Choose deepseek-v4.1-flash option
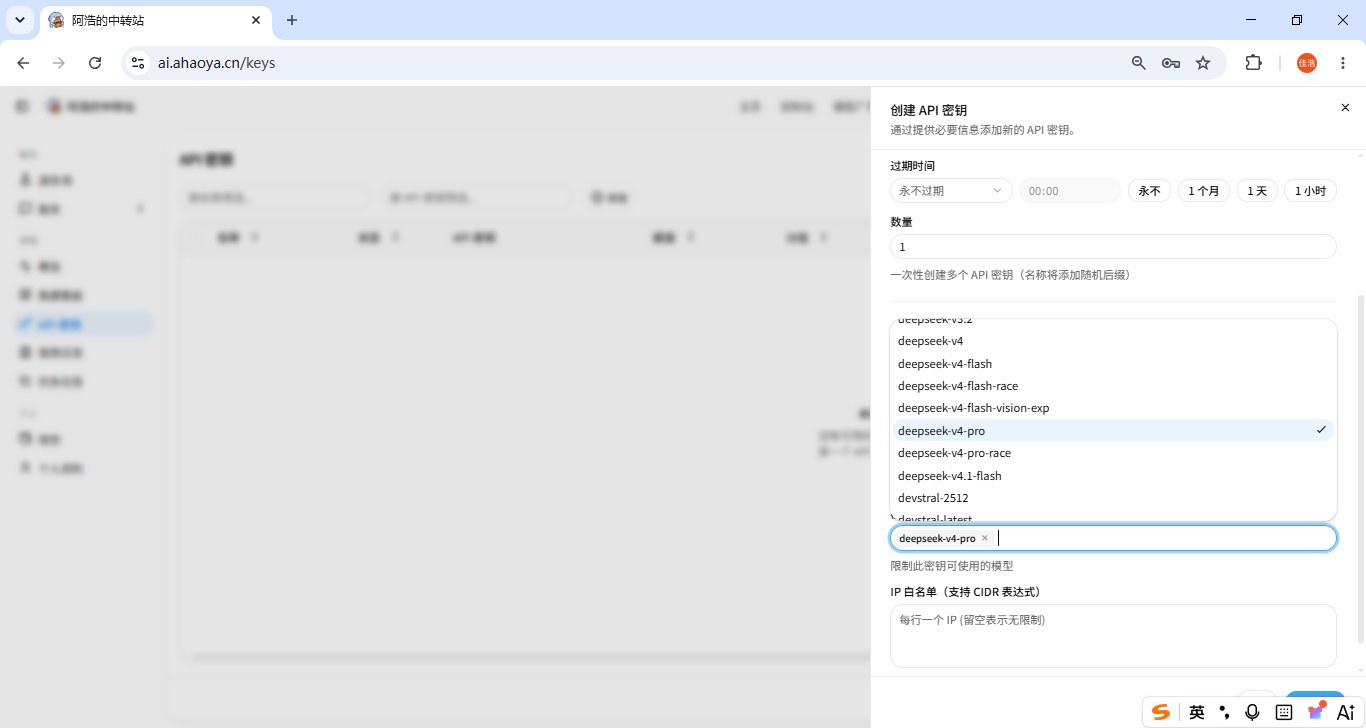The image size is (1366, 728). pos(1113,476)
